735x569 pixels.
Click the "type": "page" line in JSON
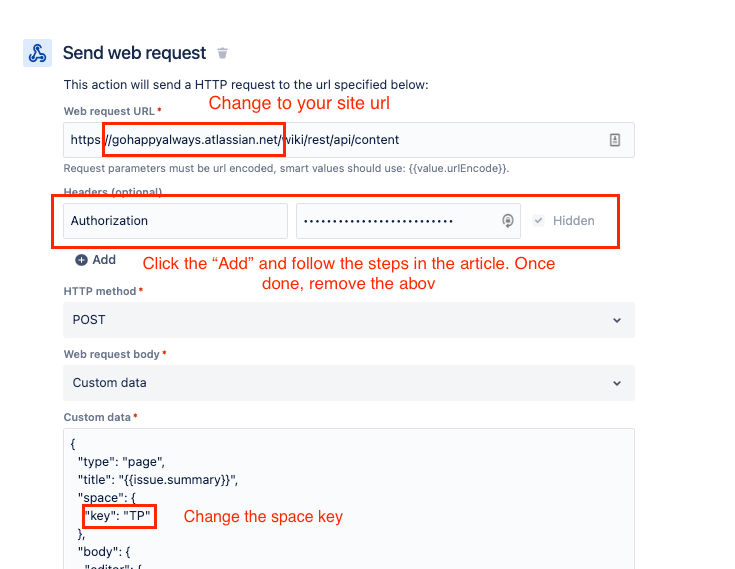click(x=121, y=462)
